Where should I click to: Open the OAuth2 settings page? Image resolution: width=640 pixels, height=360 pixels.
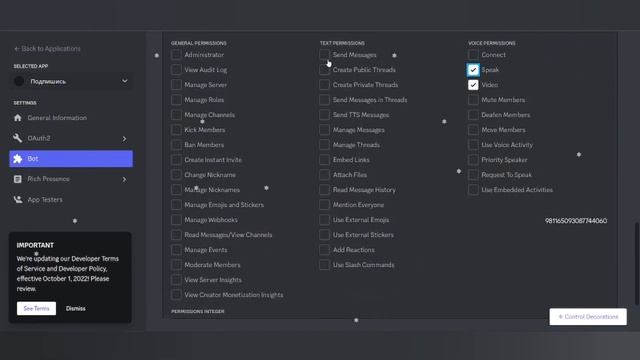coord(71,138)
